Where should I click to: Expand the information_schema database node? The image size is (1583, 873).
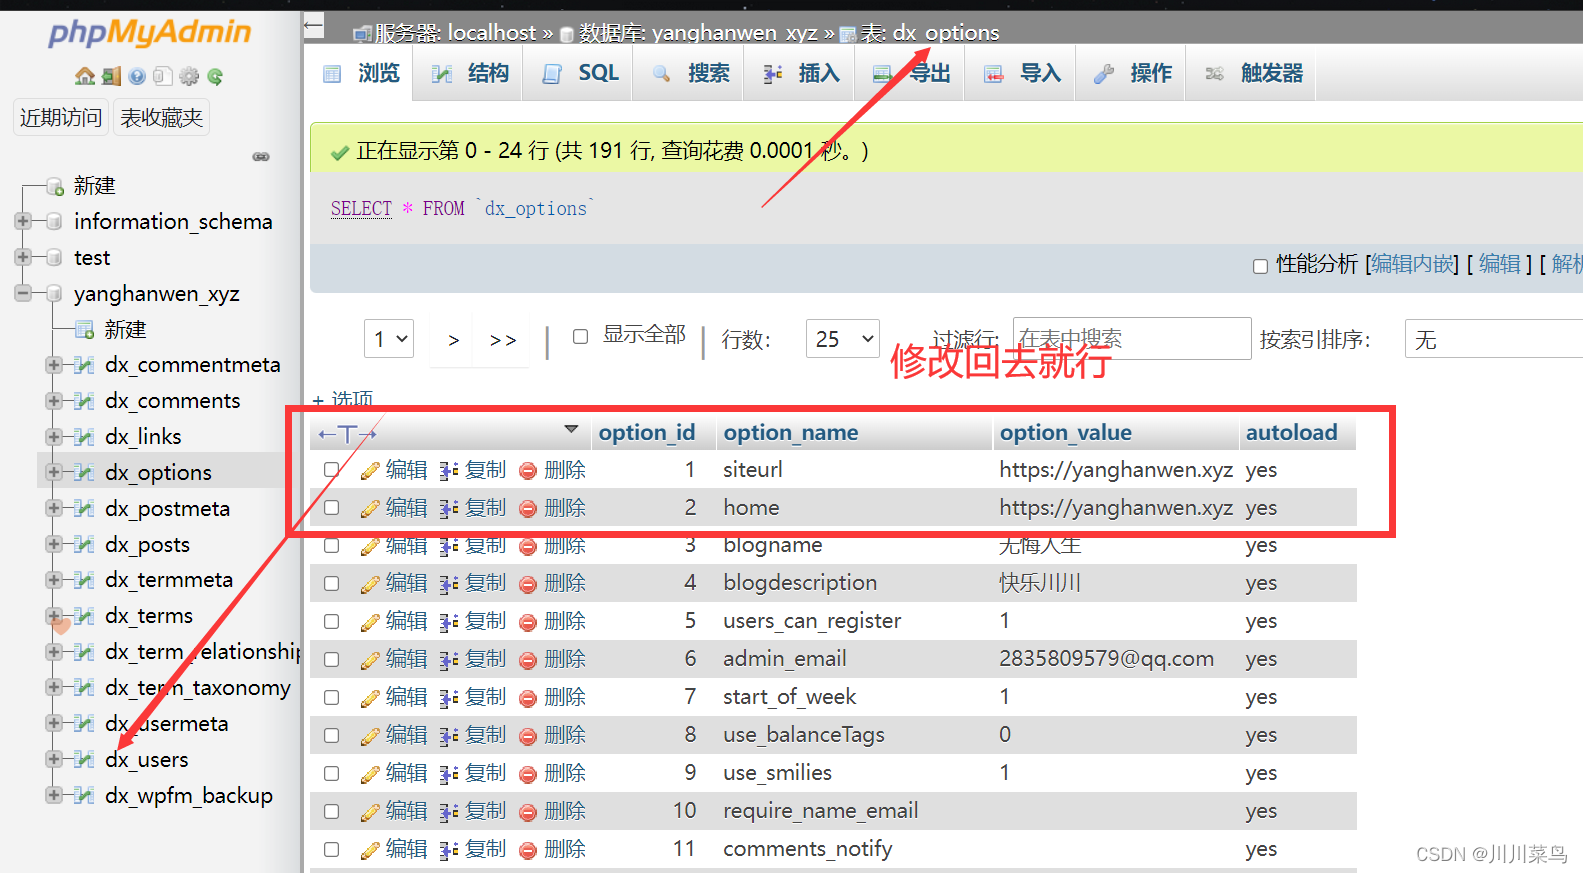click(x=23, y=221)
